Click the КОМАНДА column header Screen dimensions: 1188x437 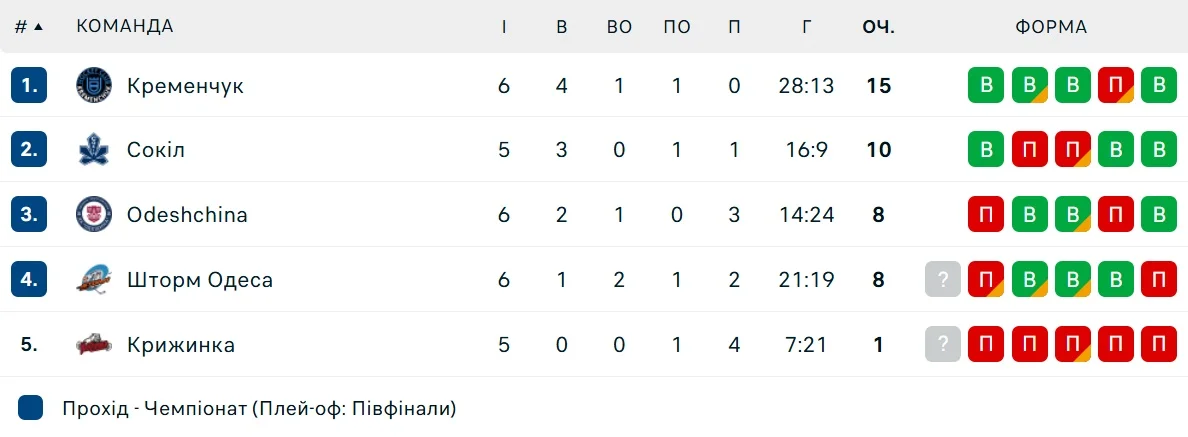[x=125, y=27]
